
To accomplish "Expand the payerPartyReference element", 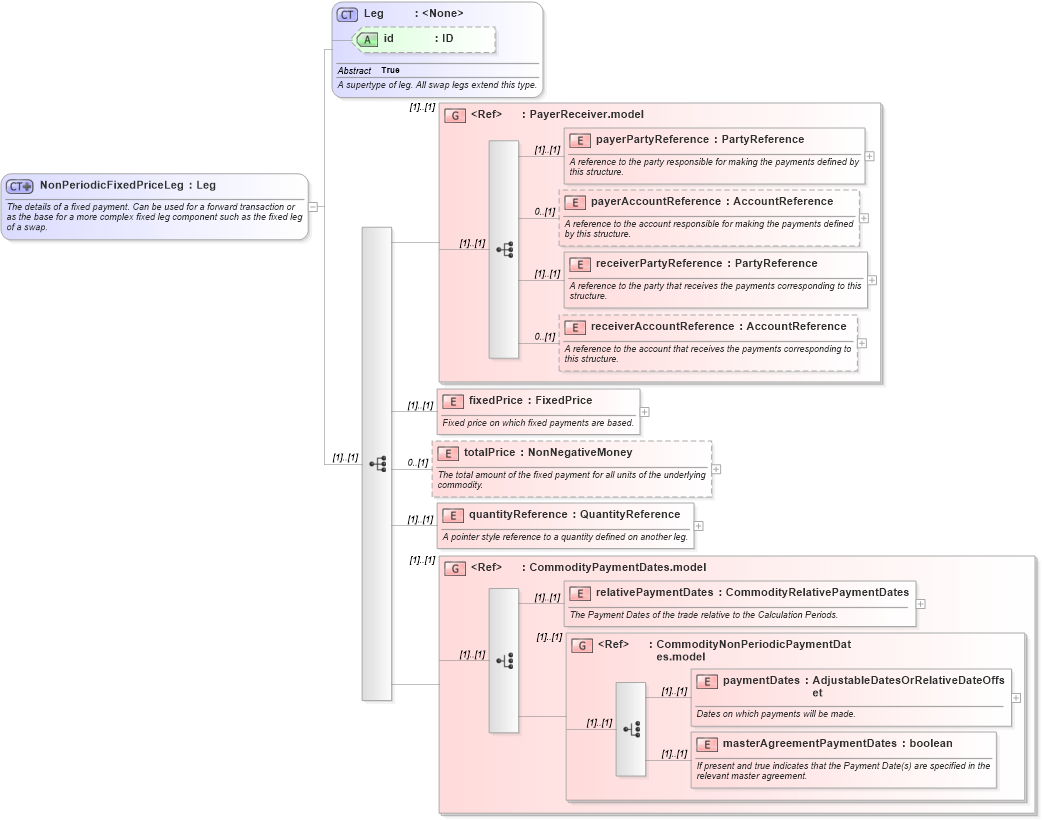I will [x=869, y=156].
